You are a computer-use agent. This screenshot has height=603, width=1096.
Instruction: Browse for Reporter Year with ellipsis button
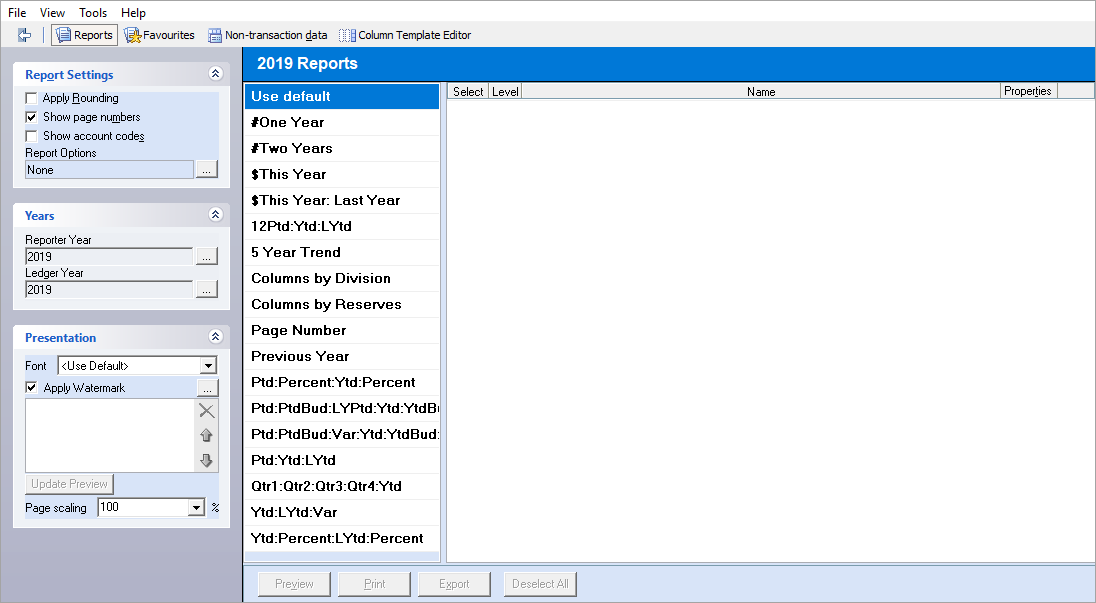point(206,257)
